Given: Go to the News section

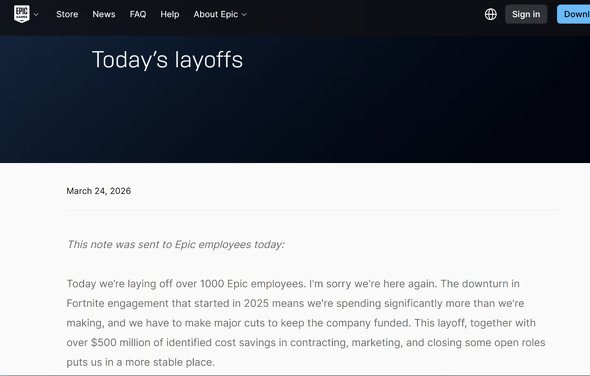Looking at the screenshot, I should (104, 14).
